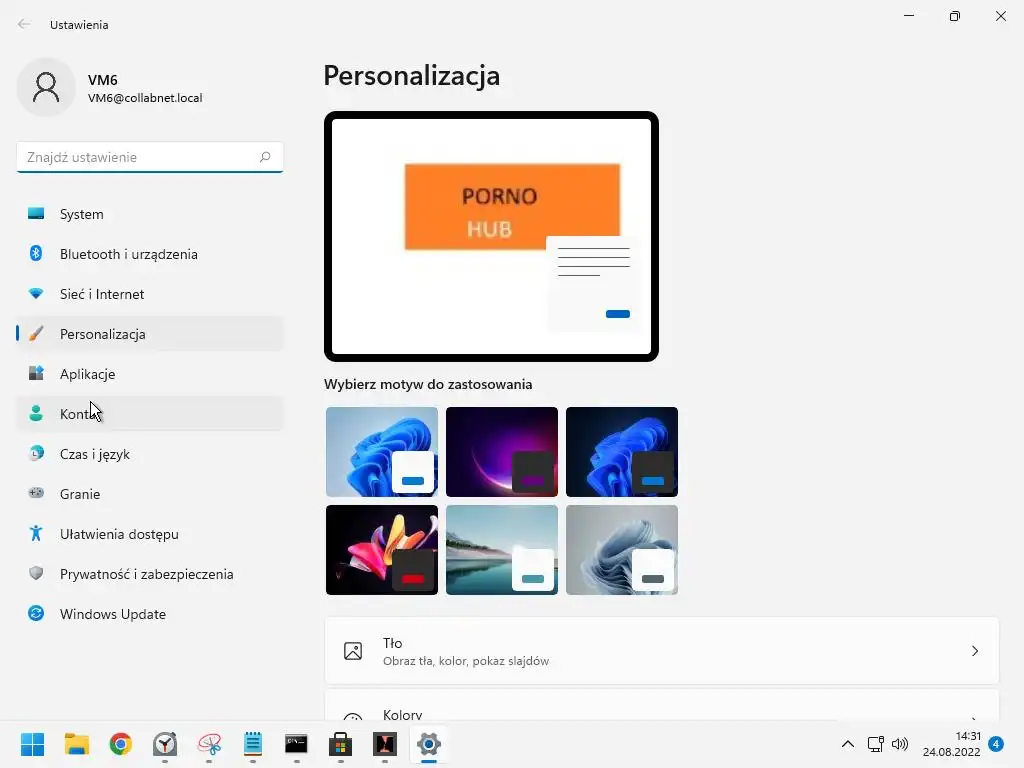The image size is (1024, 768).
Task: Click the Konta person icon
Action: point(36,413)
